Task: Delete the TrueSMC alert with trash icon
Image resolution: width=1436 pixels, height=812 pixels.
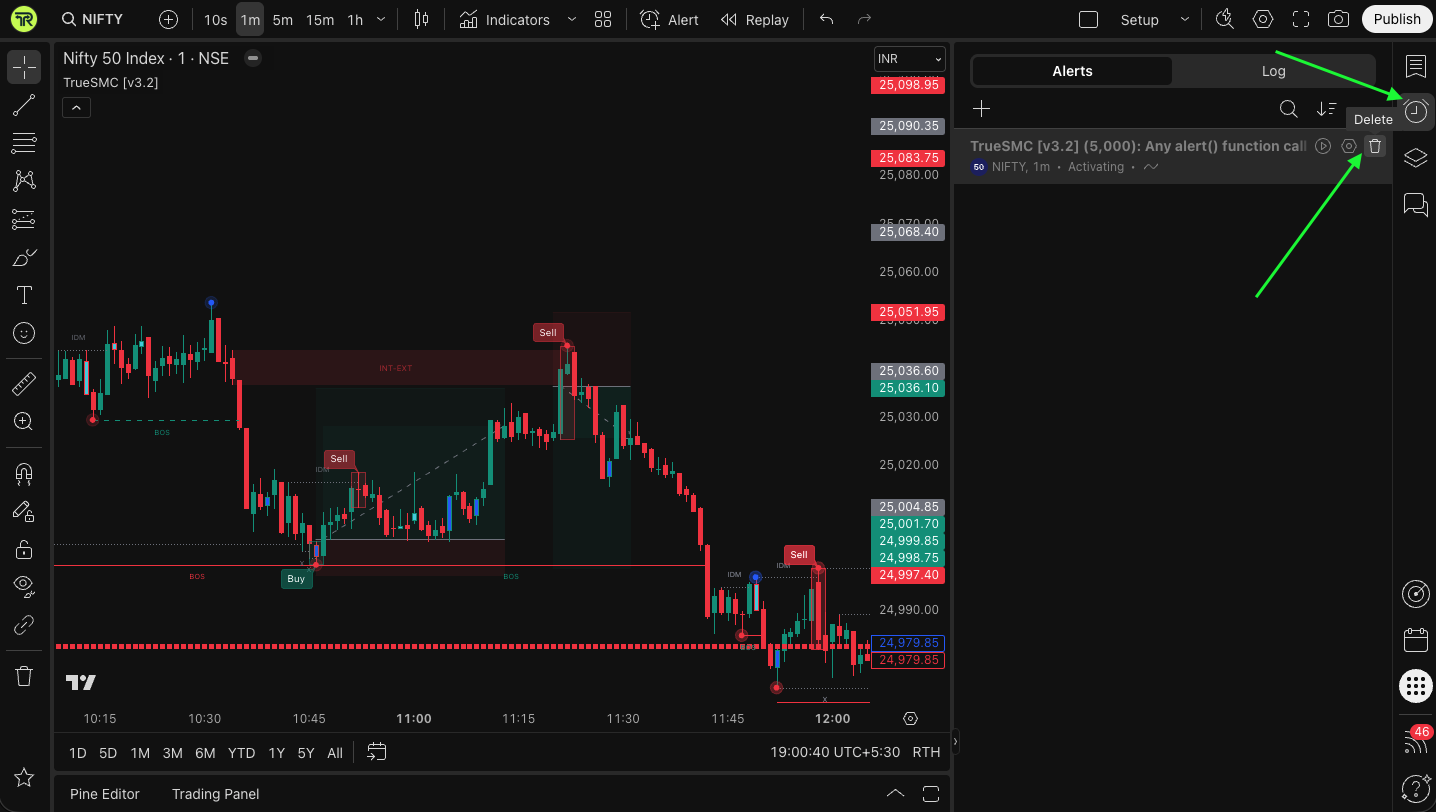Action: (1375, 146)
